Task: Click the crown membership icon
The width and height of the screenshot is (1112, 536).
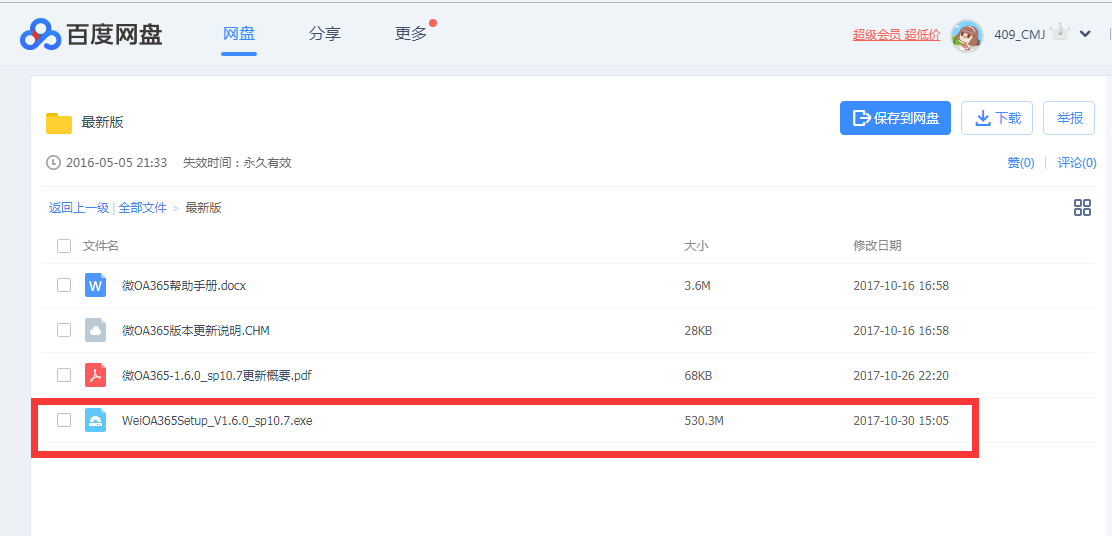Action: coord(1060,33)
